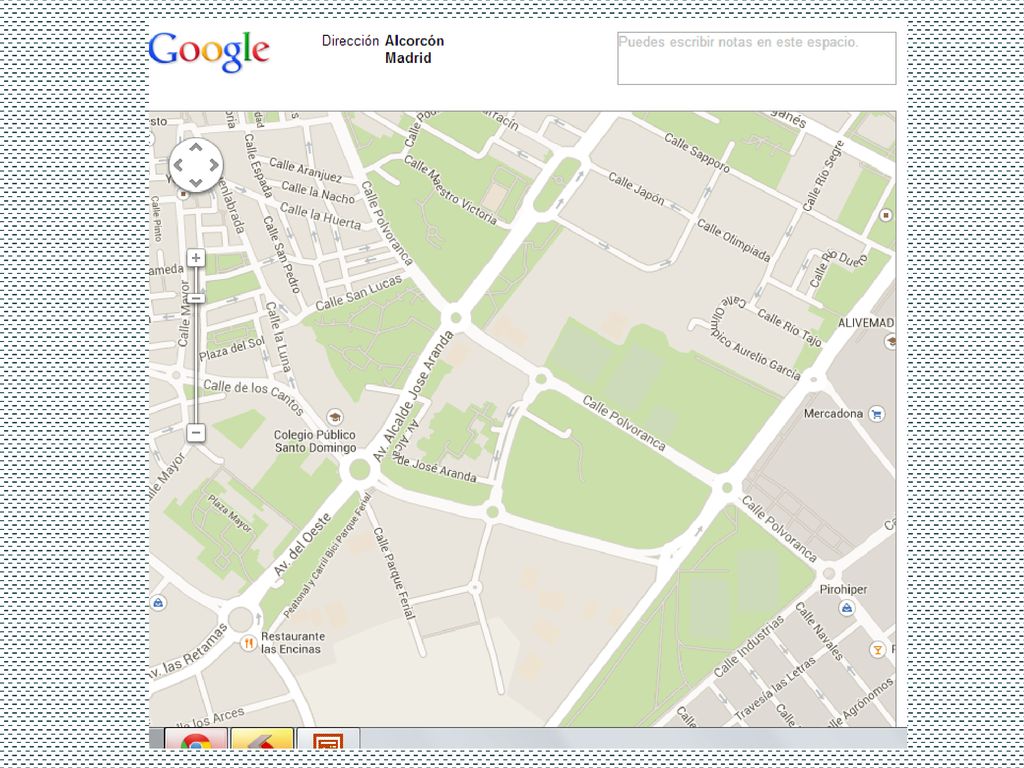The width and height of the screenshot is (1024, 768).
Task: Click the Calle Olimpiada street label
Action: tap(733, 240)
